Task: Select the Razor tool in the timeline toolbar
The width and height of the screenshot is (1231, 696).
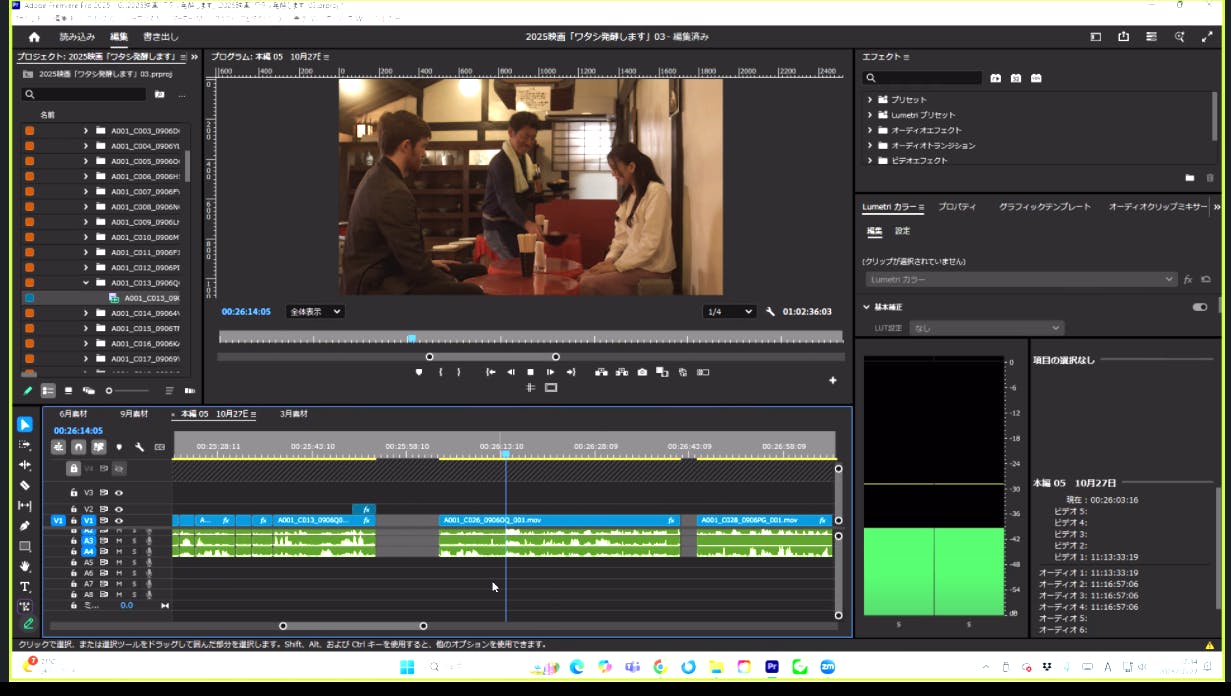Action: click(x=25, y=485)
